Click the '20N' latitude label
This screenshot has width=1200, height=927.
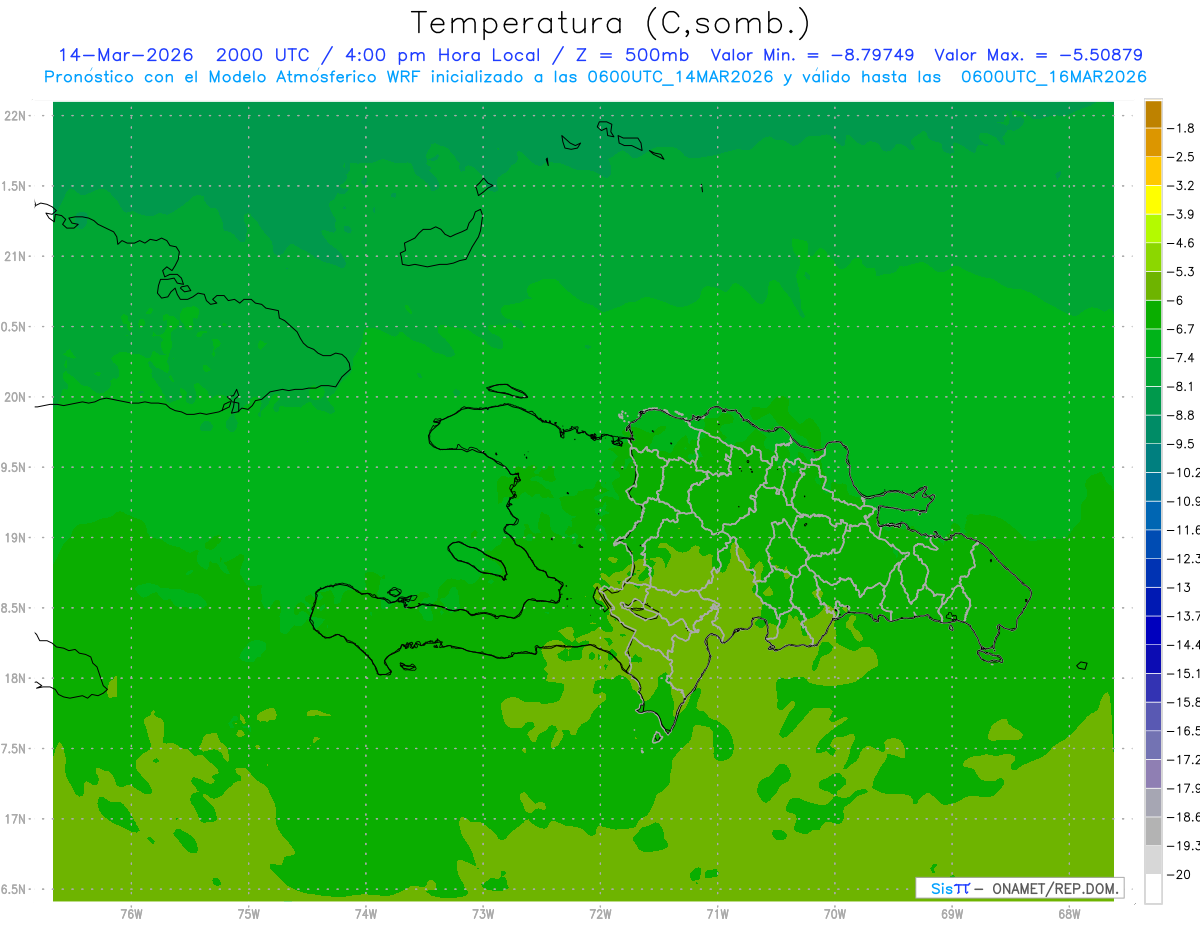pos(15,397)
